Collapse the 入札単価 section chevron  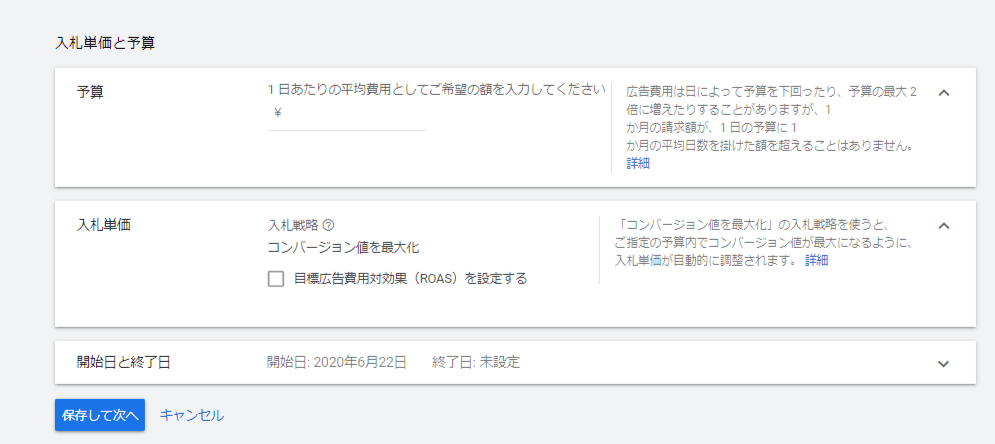[944, 226]
